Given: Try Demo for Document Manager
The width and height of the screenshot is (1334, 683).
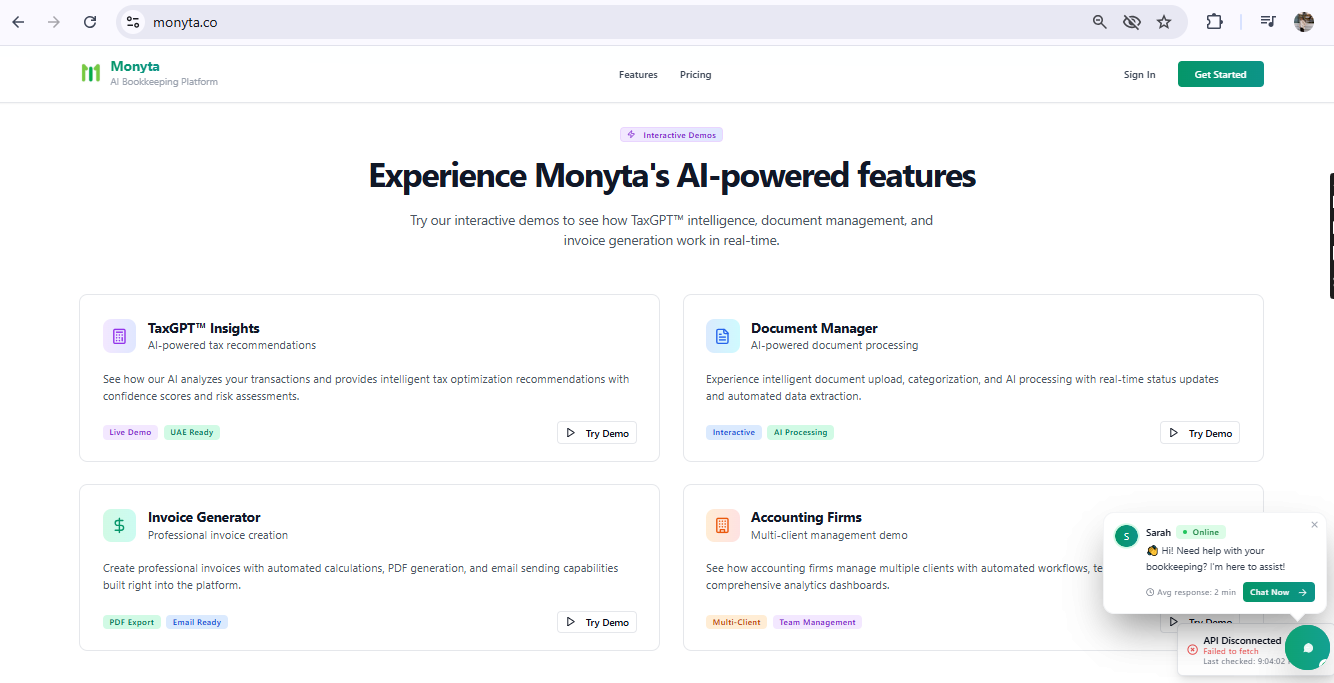Looking at the screenshot, I should pyautogui.click(x=1200, y=433).
